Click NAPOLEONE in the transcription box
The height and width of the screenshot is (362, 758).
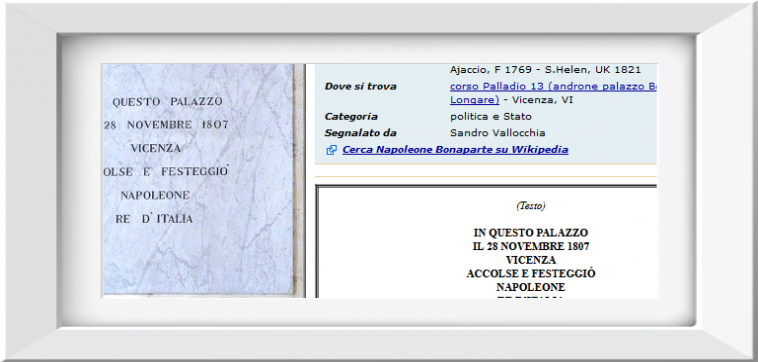click(x=530, y=287)
